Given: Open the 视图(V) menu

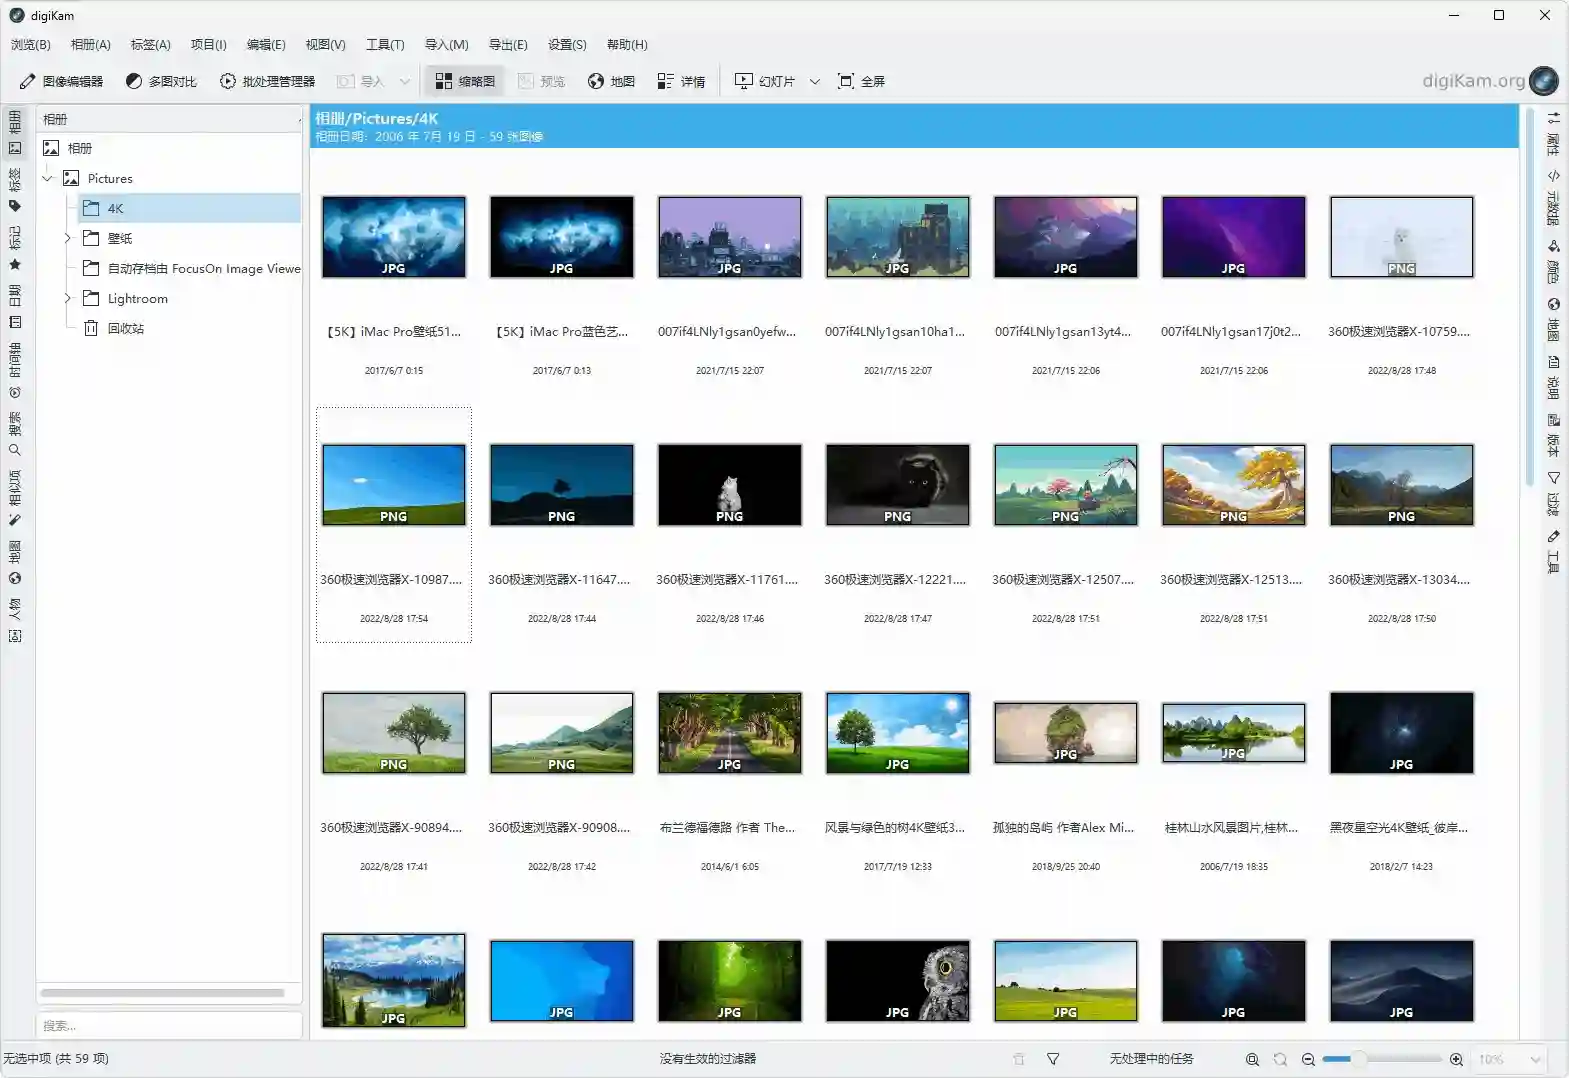Looking at the screenshot, I should tap(325, 44).
